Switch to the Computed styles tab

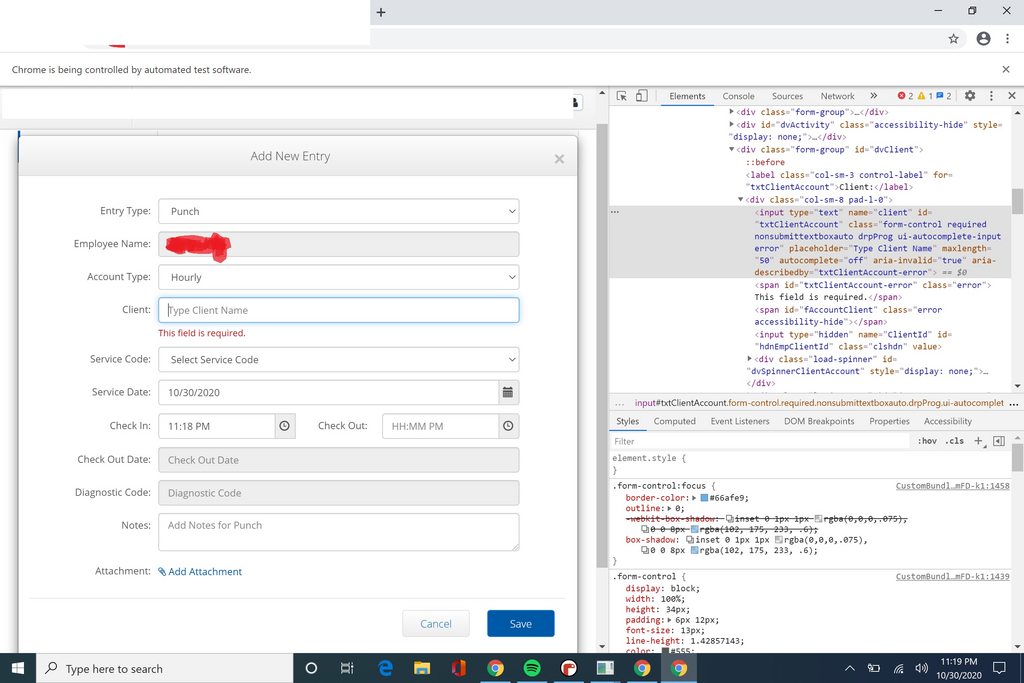point(674,421)
